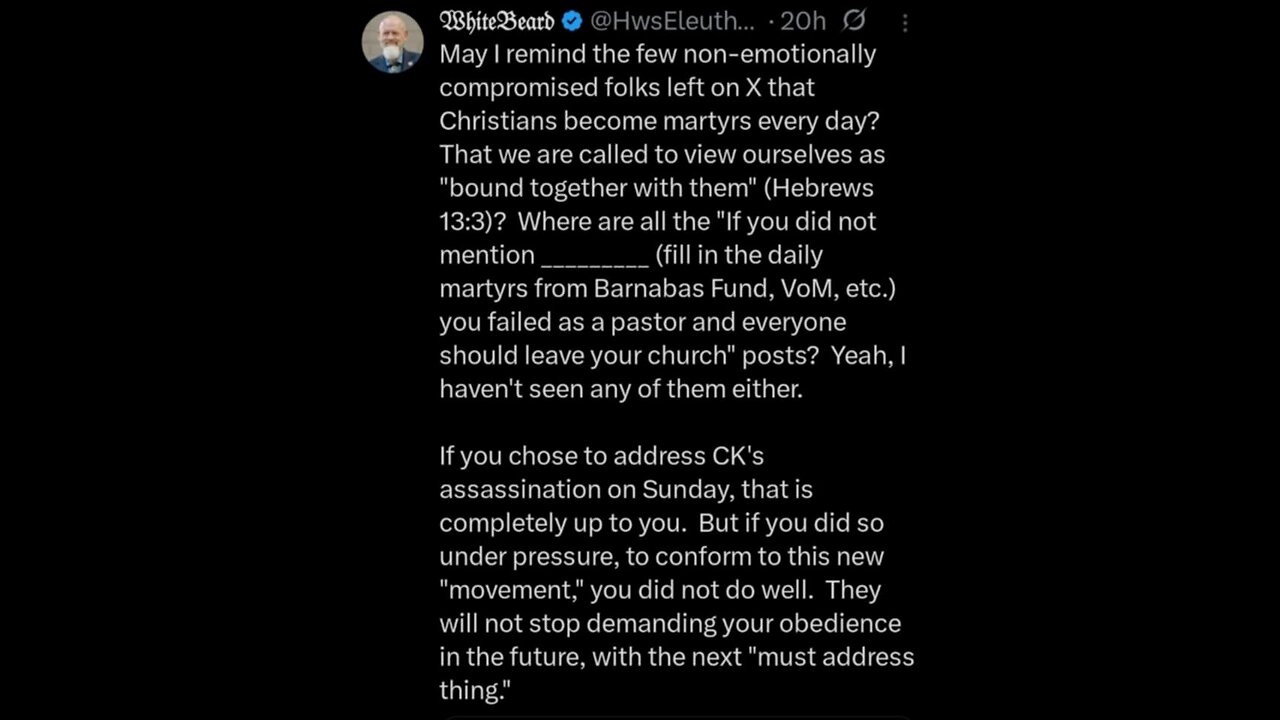The image size is (1280, 720).
Task: Tap the Grok slashed-circle icon
Action: 854,20
